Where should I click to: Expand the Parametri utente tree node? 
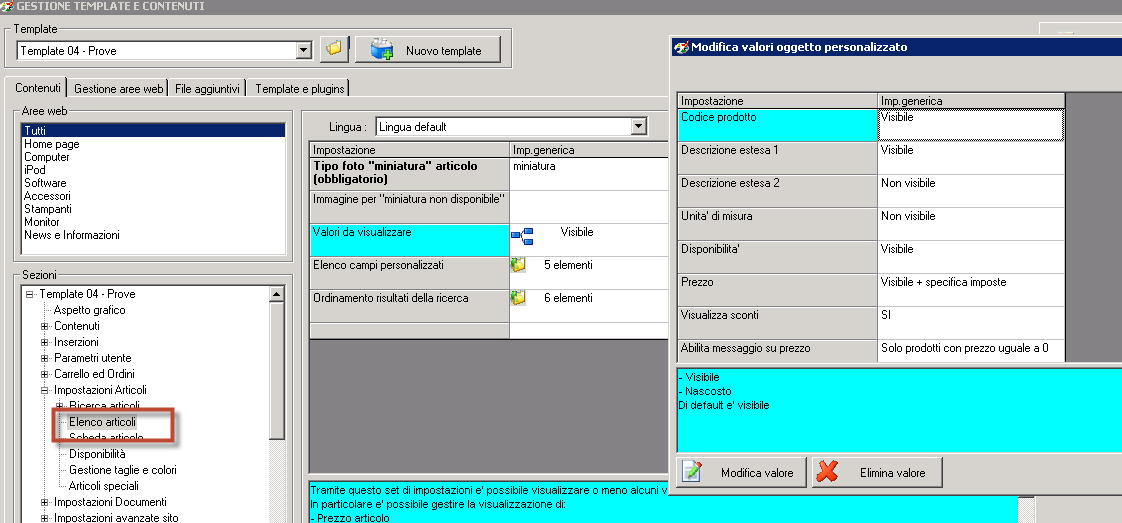tap(44, 358)
